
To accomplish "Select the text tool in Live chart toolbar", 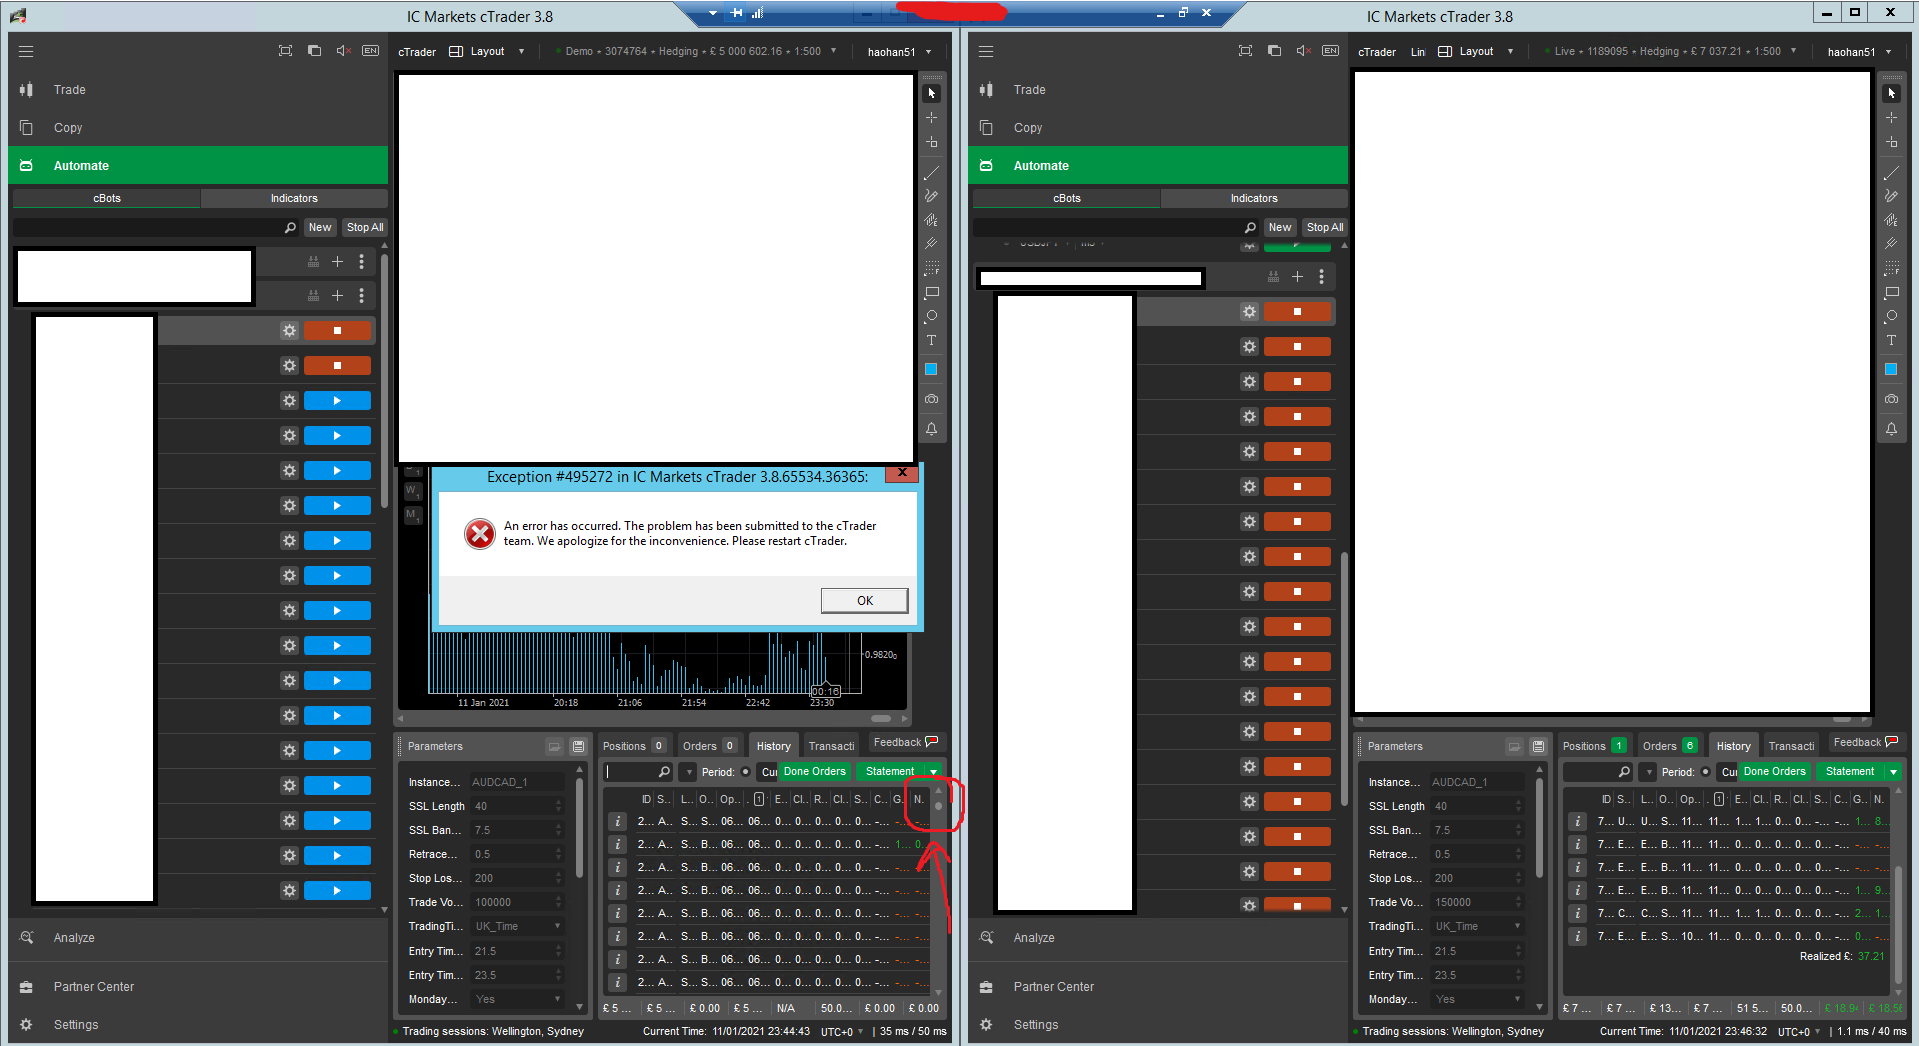I will click(1891, 341).
